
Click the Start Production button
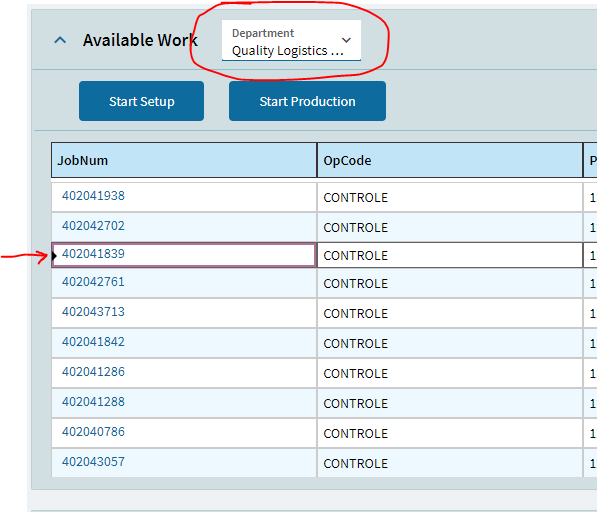click(307, 101)
